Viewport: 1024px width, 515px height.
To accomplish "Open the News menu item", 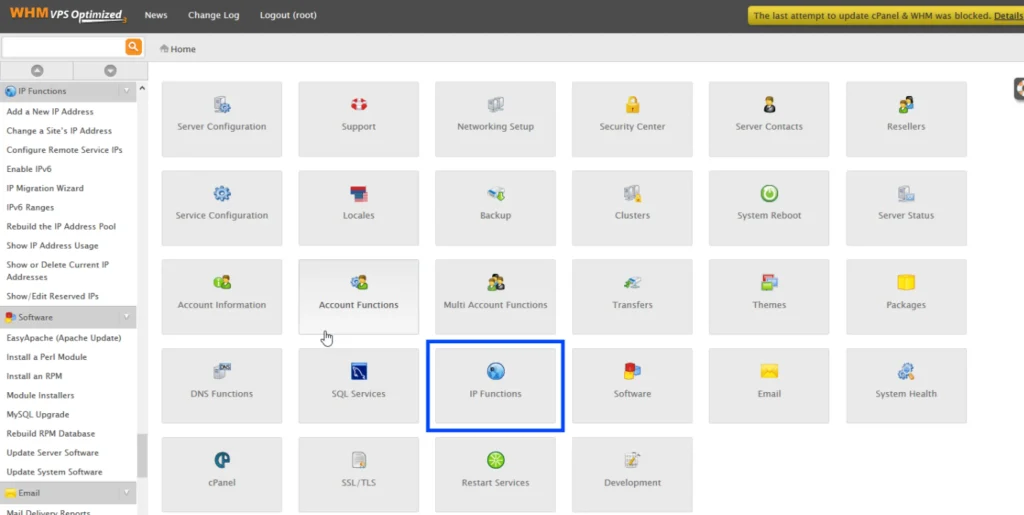I will (156, 15).
